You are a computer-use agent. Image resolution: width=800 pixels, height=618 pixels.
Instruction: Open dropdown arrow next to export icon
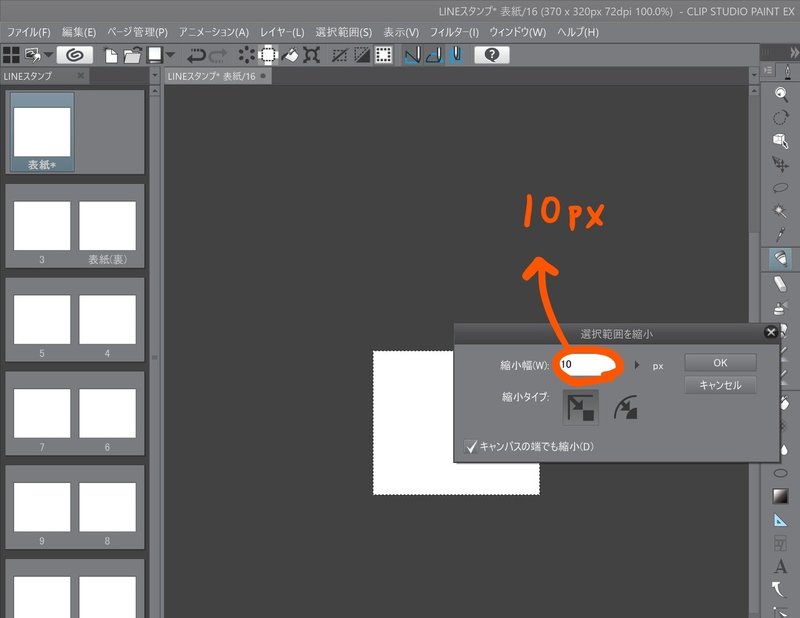pyautogui.click(x=48, y=55)
